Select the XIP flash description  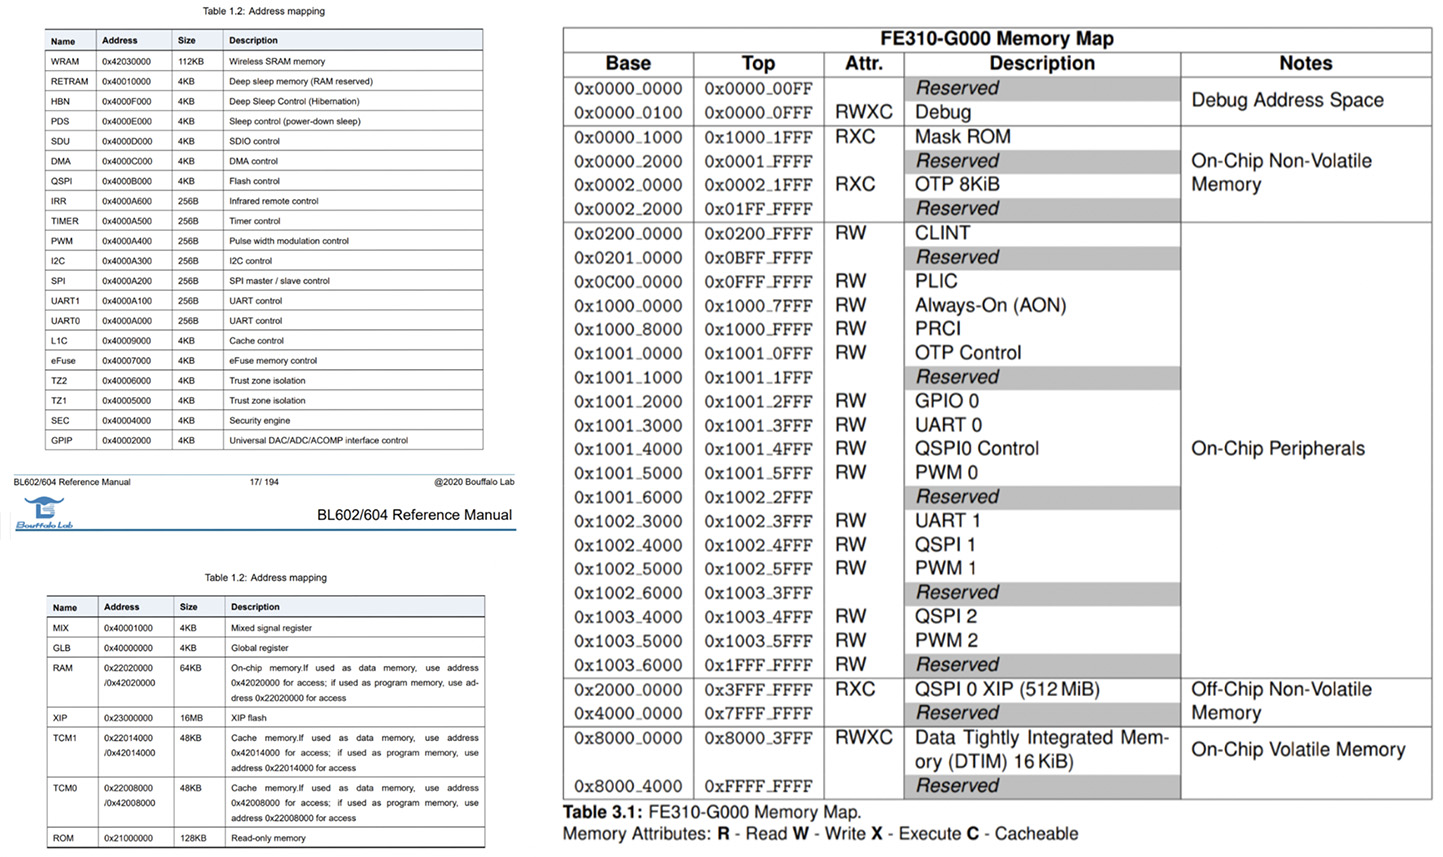coord(249,718)
